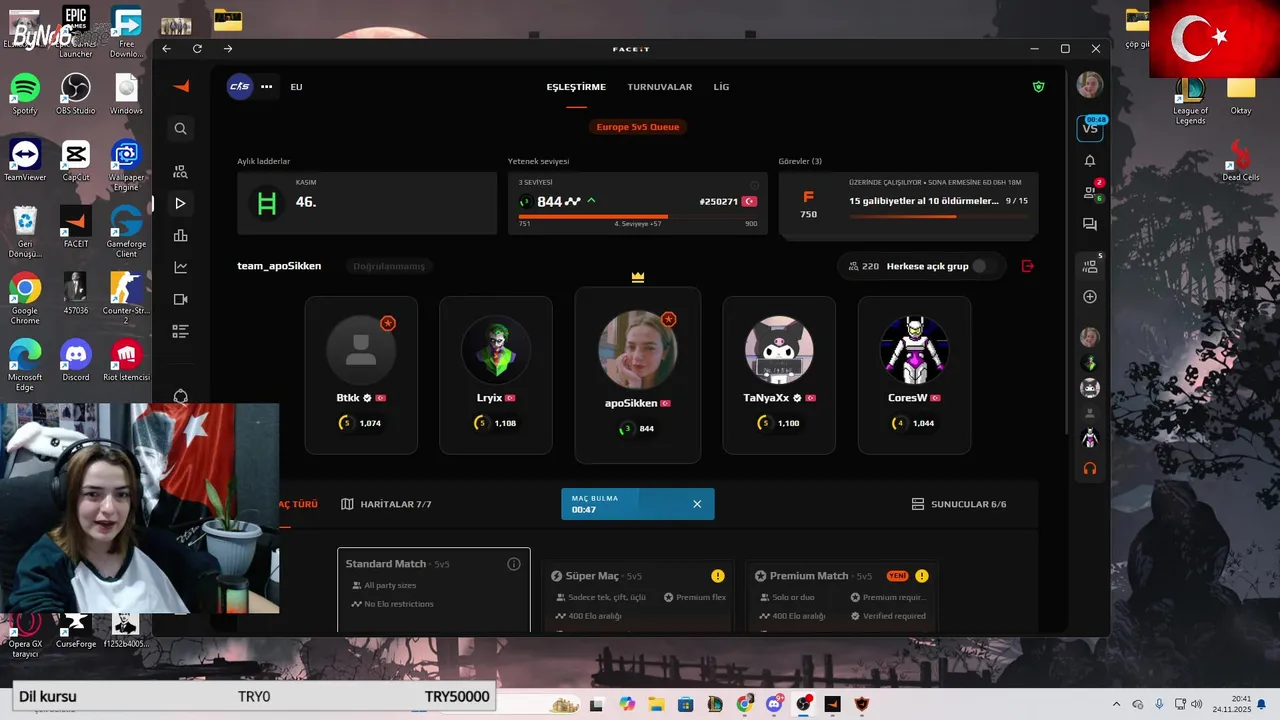
Task: Open the profile avatar in the right sidebar
Action: coord(1089,85)
